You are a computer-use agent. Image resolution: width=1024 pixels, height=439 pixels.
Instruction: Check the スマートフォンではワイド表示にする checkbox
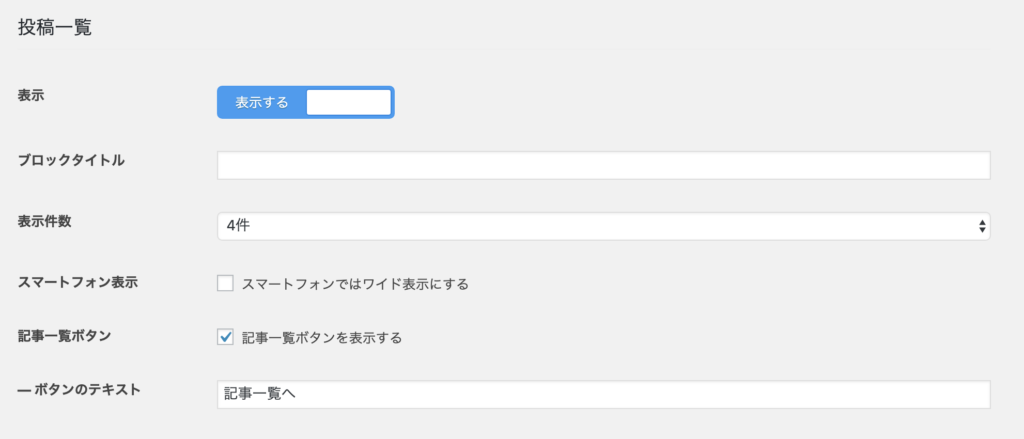click(x=225, y=283)
